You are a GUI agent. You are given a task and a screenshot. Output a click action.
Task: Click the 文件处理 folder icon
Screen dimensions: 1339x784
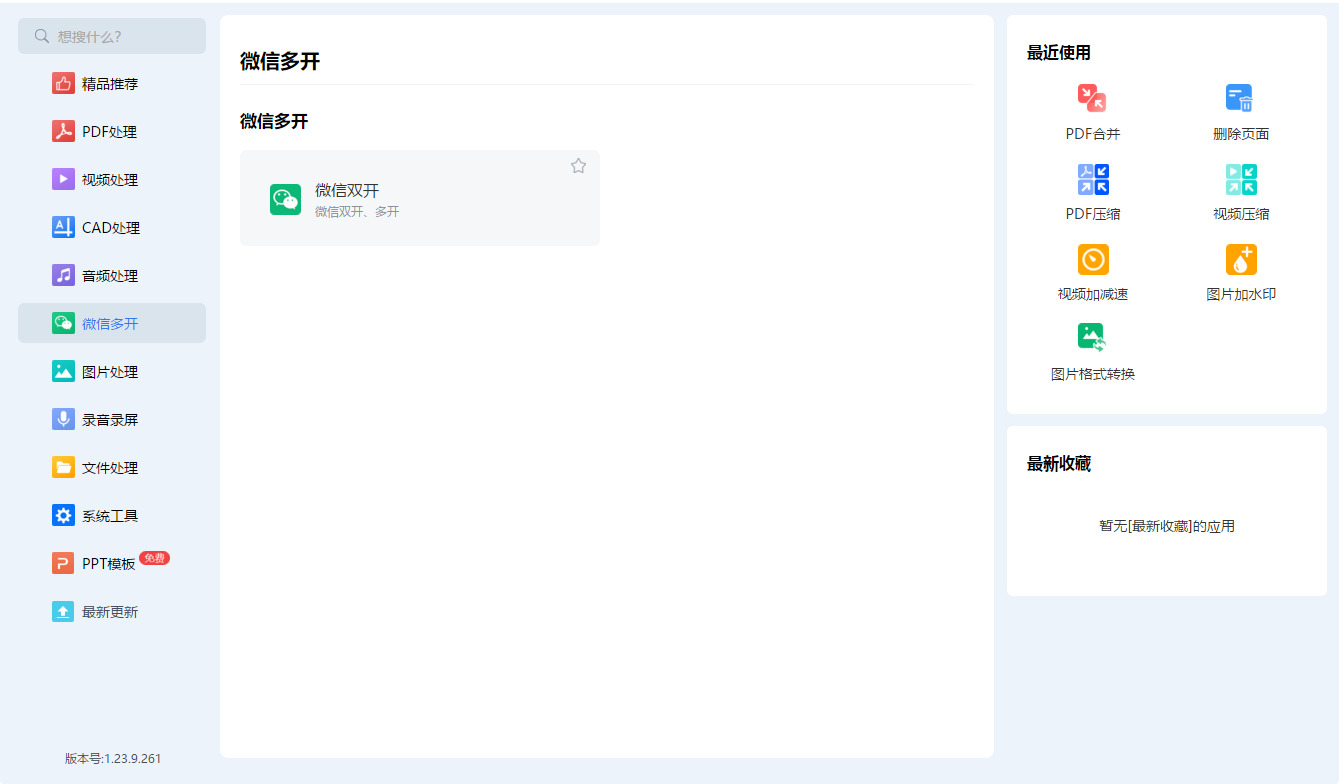click(x=63, y=468)
